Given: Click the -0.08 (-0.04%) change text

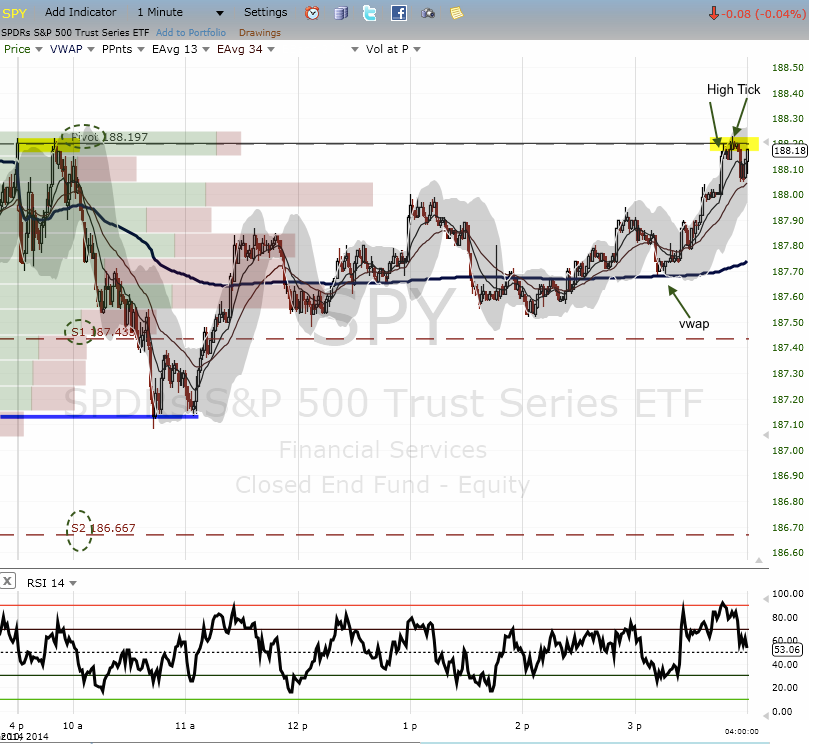Looking at the screenshot, I should pyautogui.click(x=764, y=14).
